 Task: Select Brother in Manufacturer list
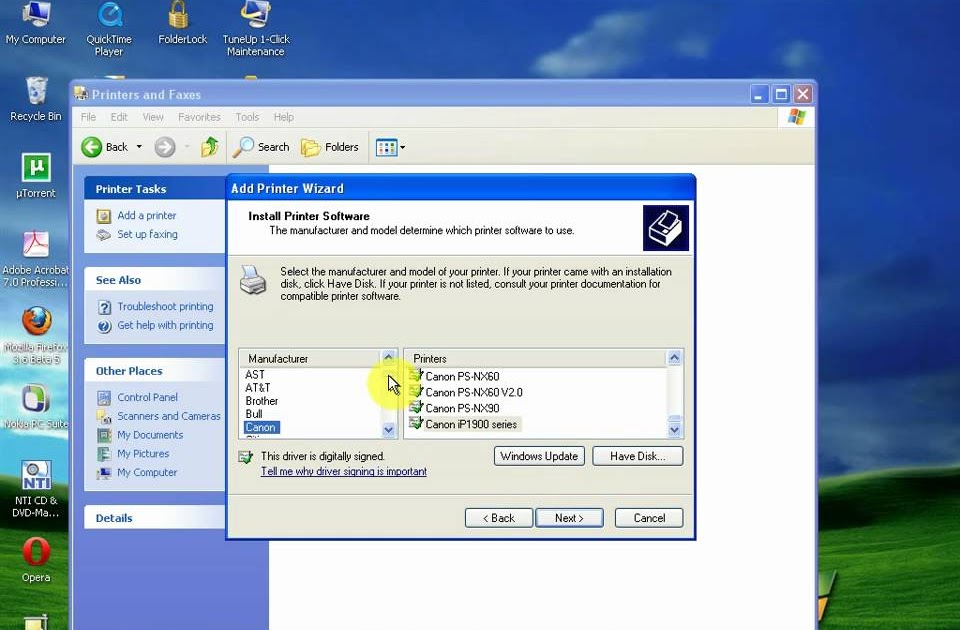click(x=261, y=401)
